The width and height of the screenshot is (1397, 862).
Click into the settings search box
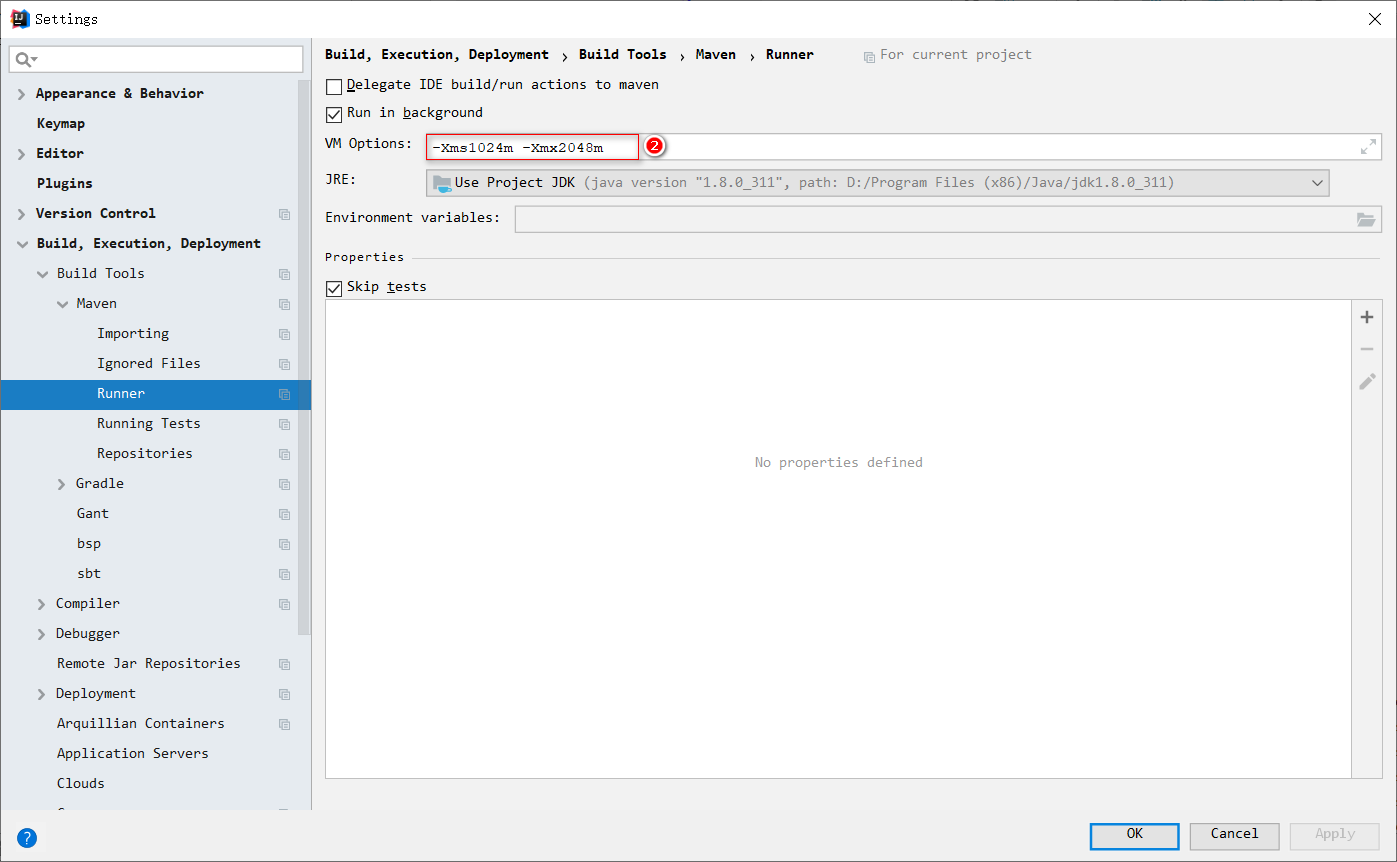pyautogui.click(x=156, y=60)
